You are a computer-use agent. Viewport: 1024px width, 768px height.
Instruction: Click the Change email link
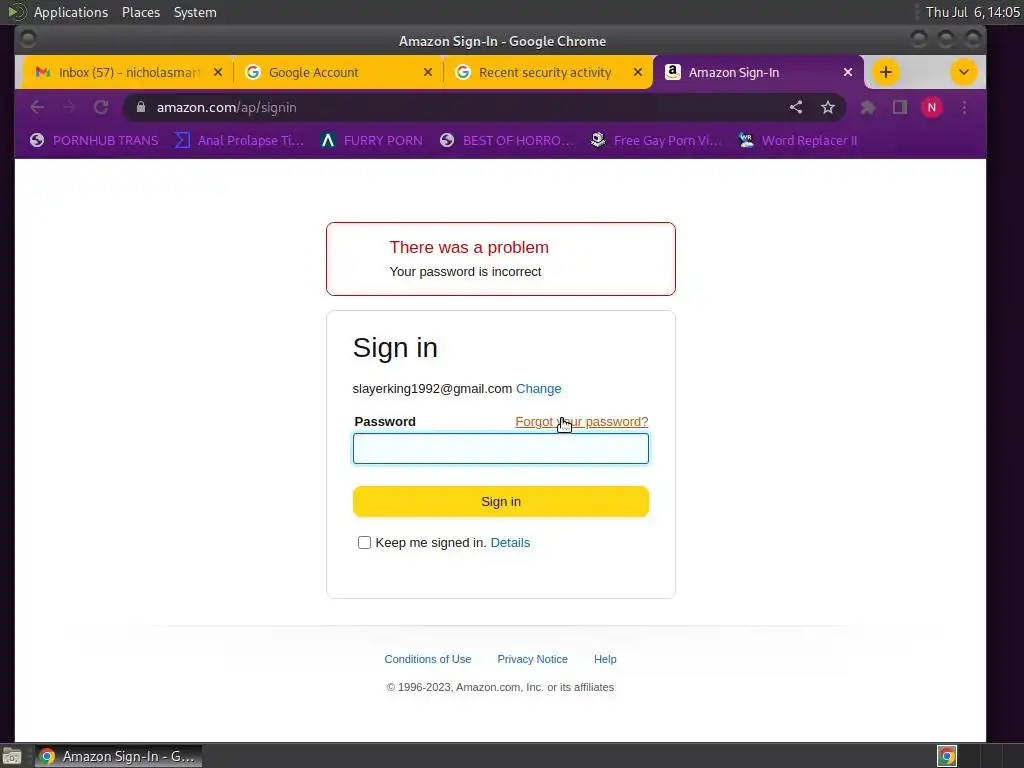pos(538,389)
